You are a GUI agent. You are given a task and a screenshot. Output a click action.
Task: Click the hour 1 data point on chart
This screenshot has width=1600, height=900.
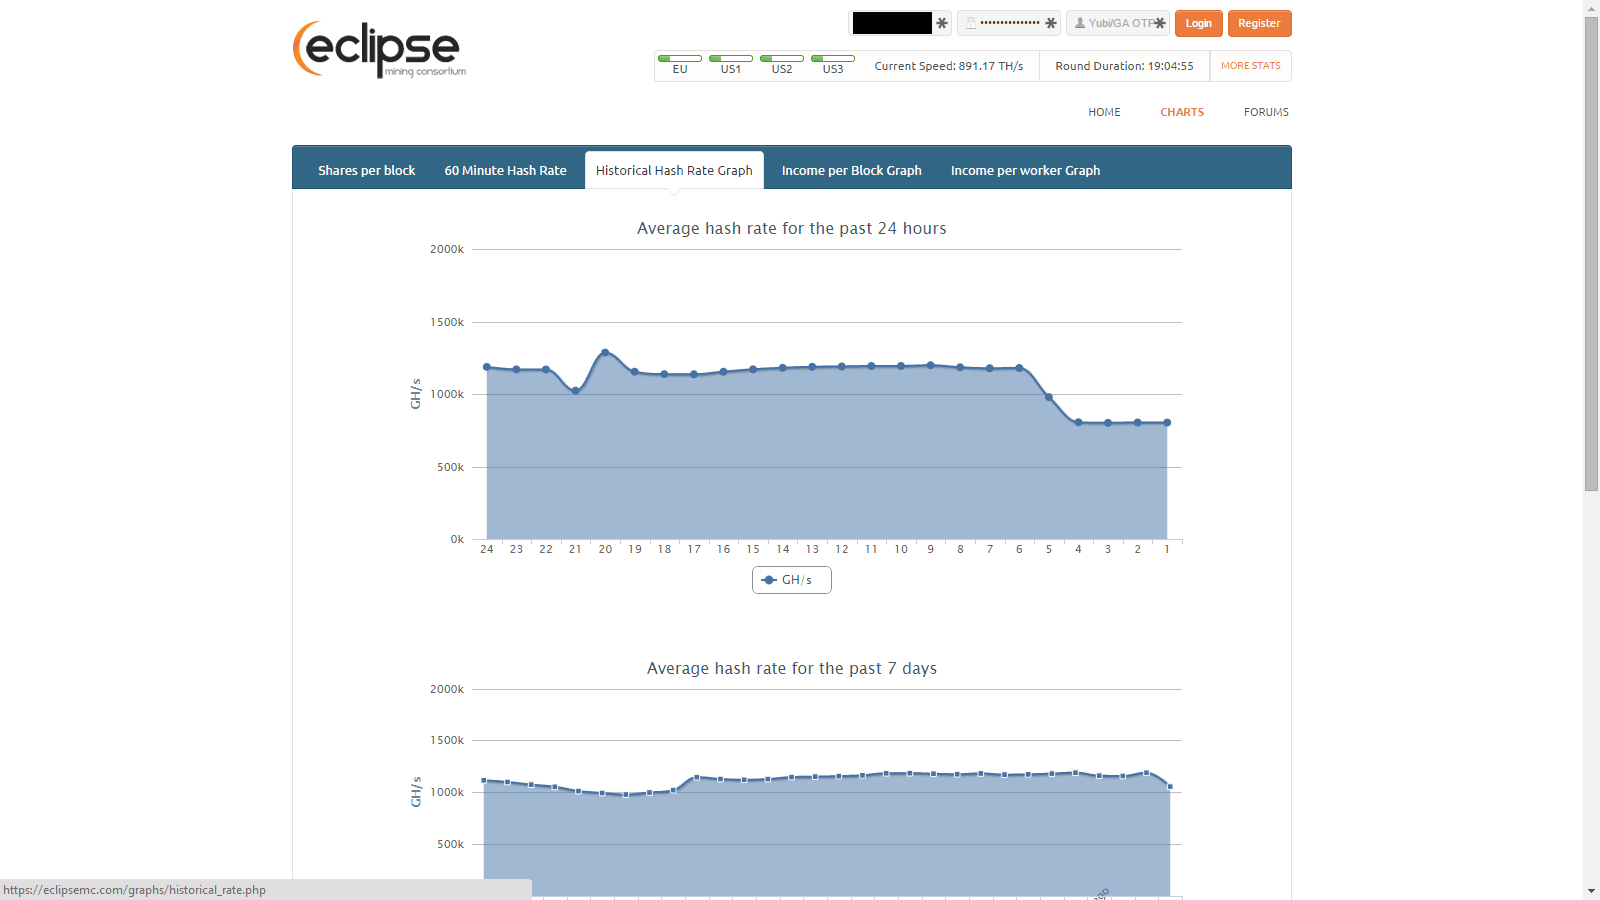1167,423
